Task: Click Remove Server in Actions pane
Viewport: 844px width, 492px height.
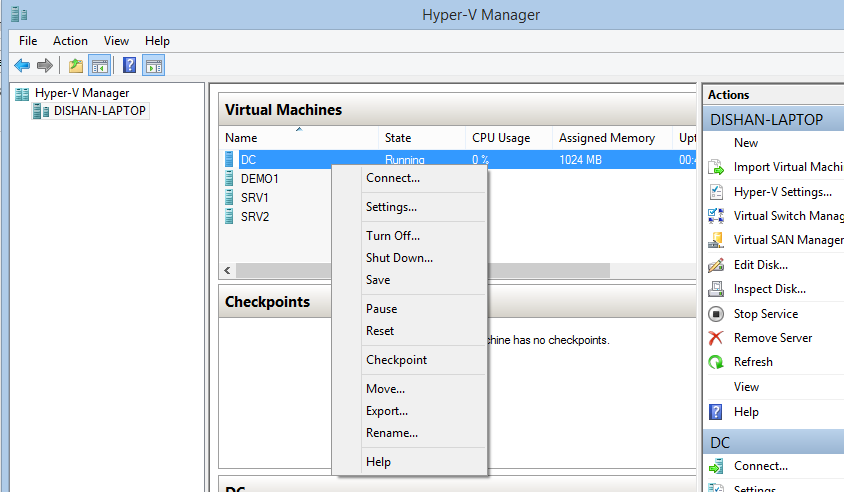Action: click(x=773, y=338)
